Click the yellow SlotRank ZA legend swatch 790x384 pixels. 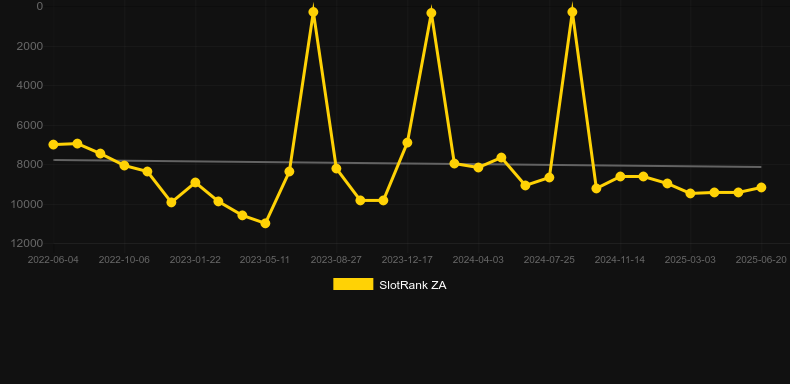[x=353, y=284]
